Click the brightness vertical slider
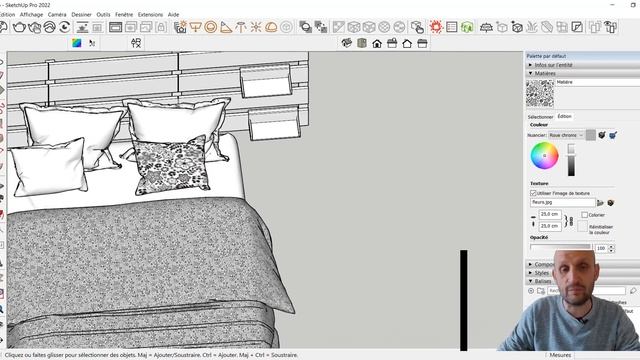 571,160
